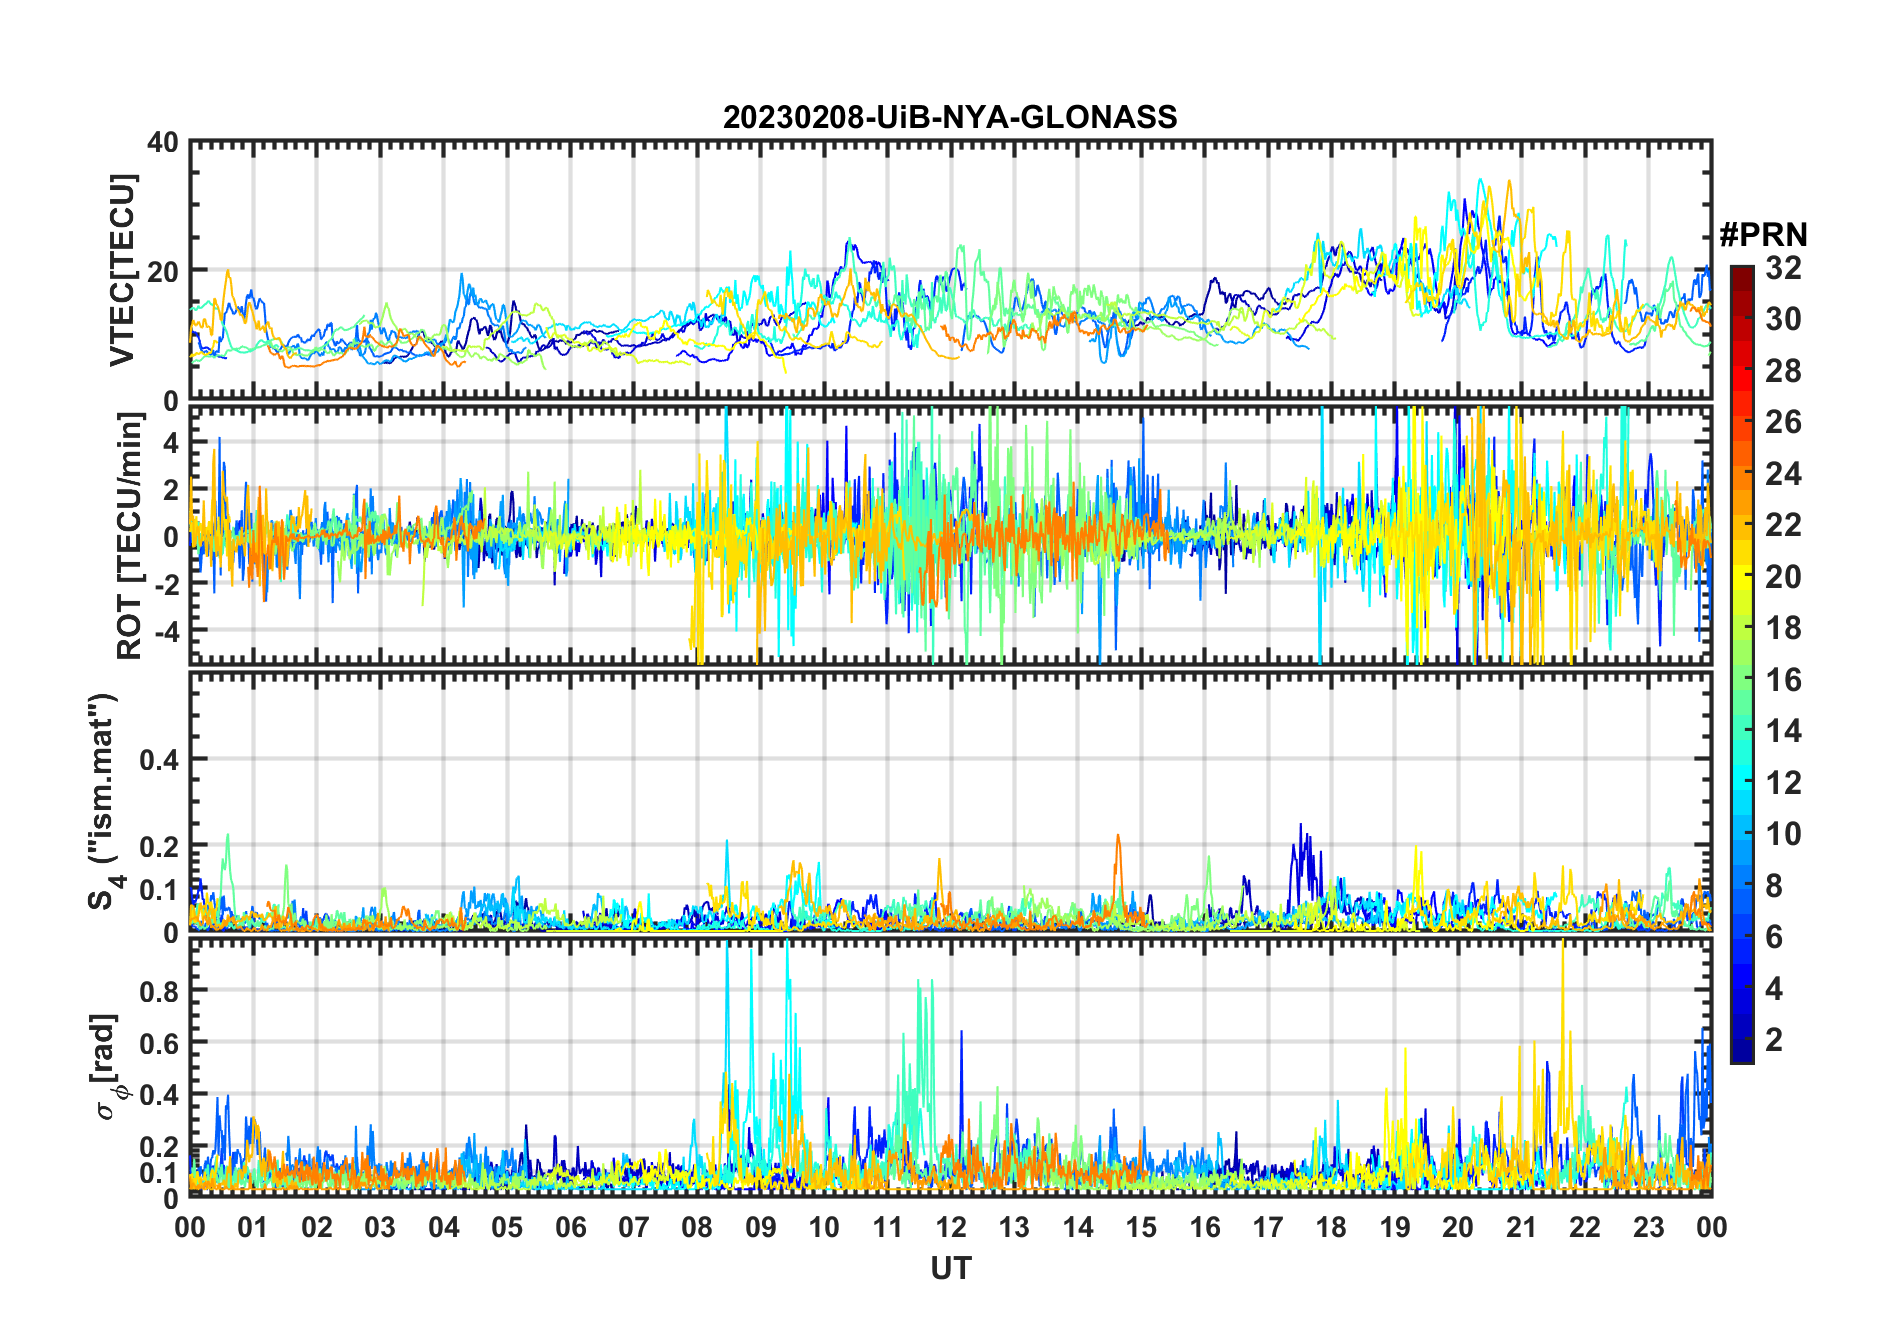Image resolution: width=1902 pixels, height=1330 pixels.
Task: Click the S4 ("ism.mat") y-axis label
Action: click(x=103, y=801)
